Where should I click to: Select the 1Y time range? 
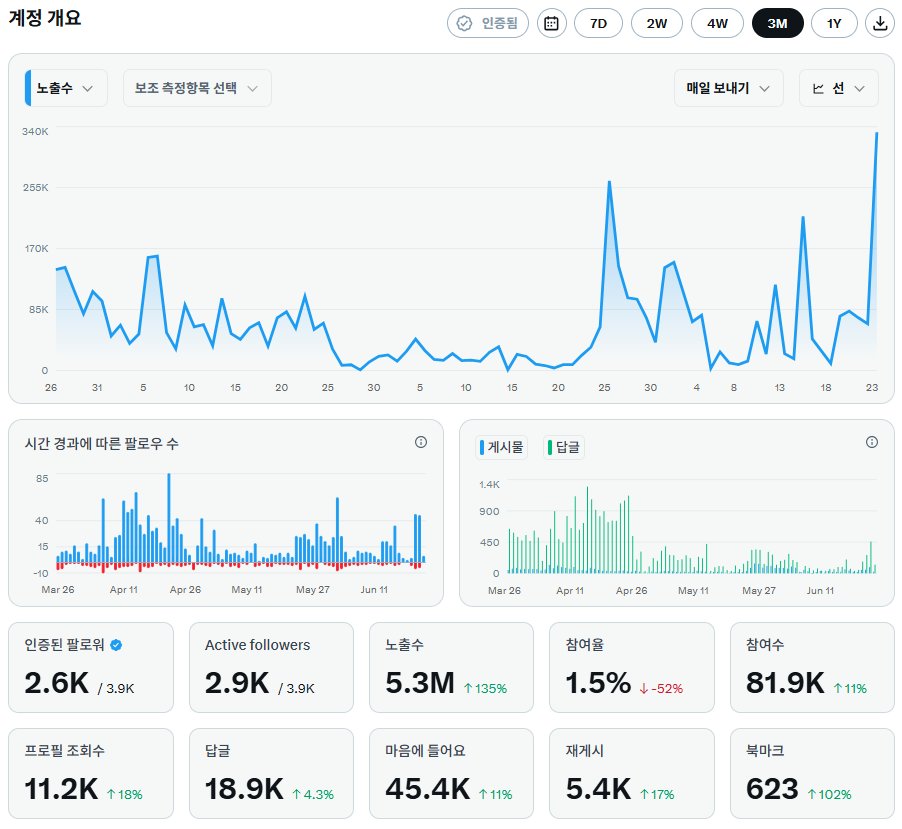pos(834,24)
